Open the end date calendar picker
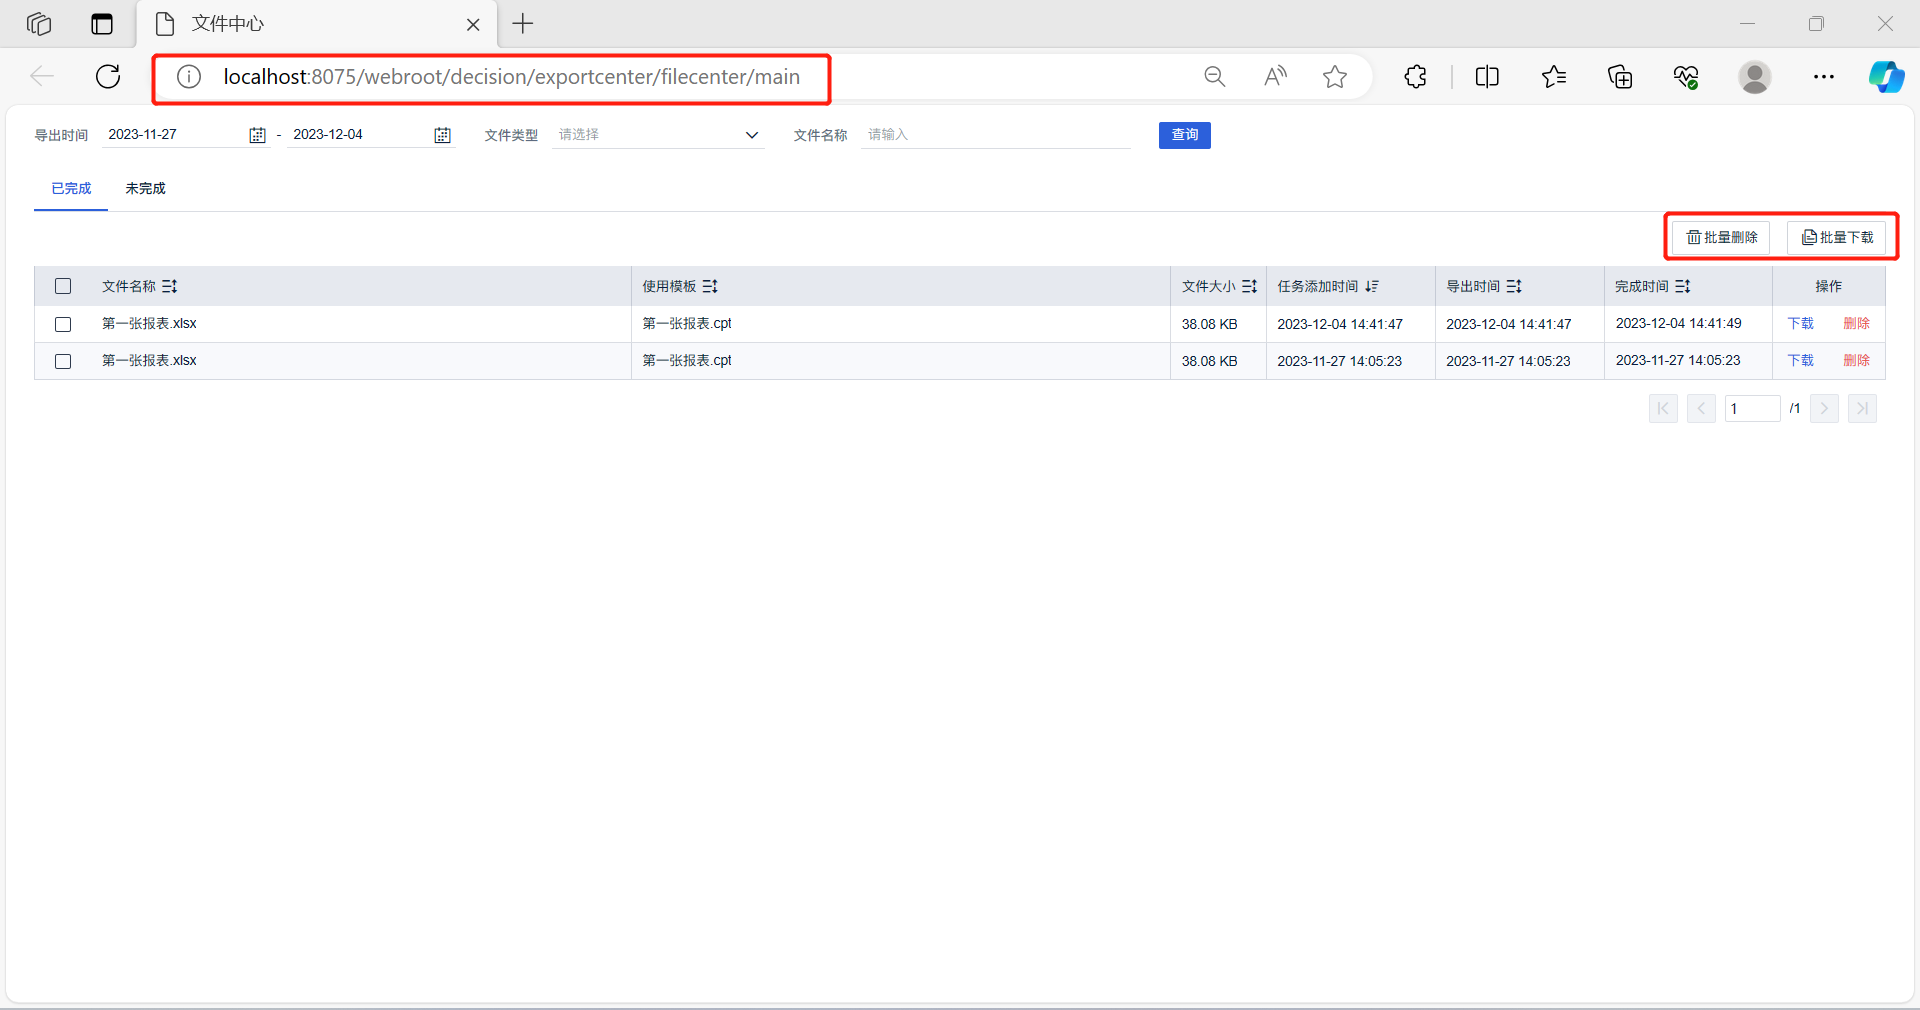The image size is (1920, 1010). 442,135
